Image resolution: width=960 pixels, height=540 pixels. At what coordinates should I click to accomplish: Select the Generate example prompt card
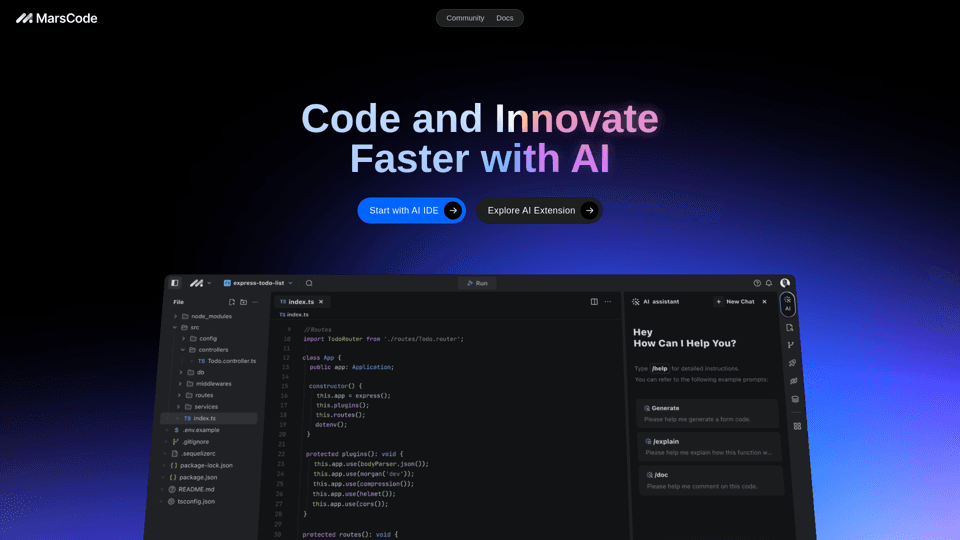click(x=707, y=413)
